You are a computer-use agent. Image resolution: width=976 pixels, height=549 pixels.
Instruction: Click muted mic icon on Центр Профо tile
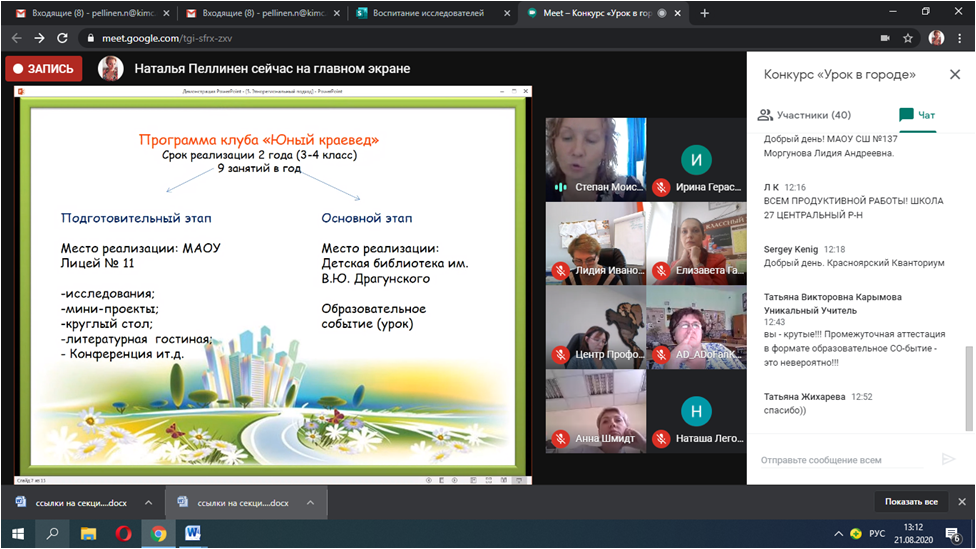tap(560, 354)
